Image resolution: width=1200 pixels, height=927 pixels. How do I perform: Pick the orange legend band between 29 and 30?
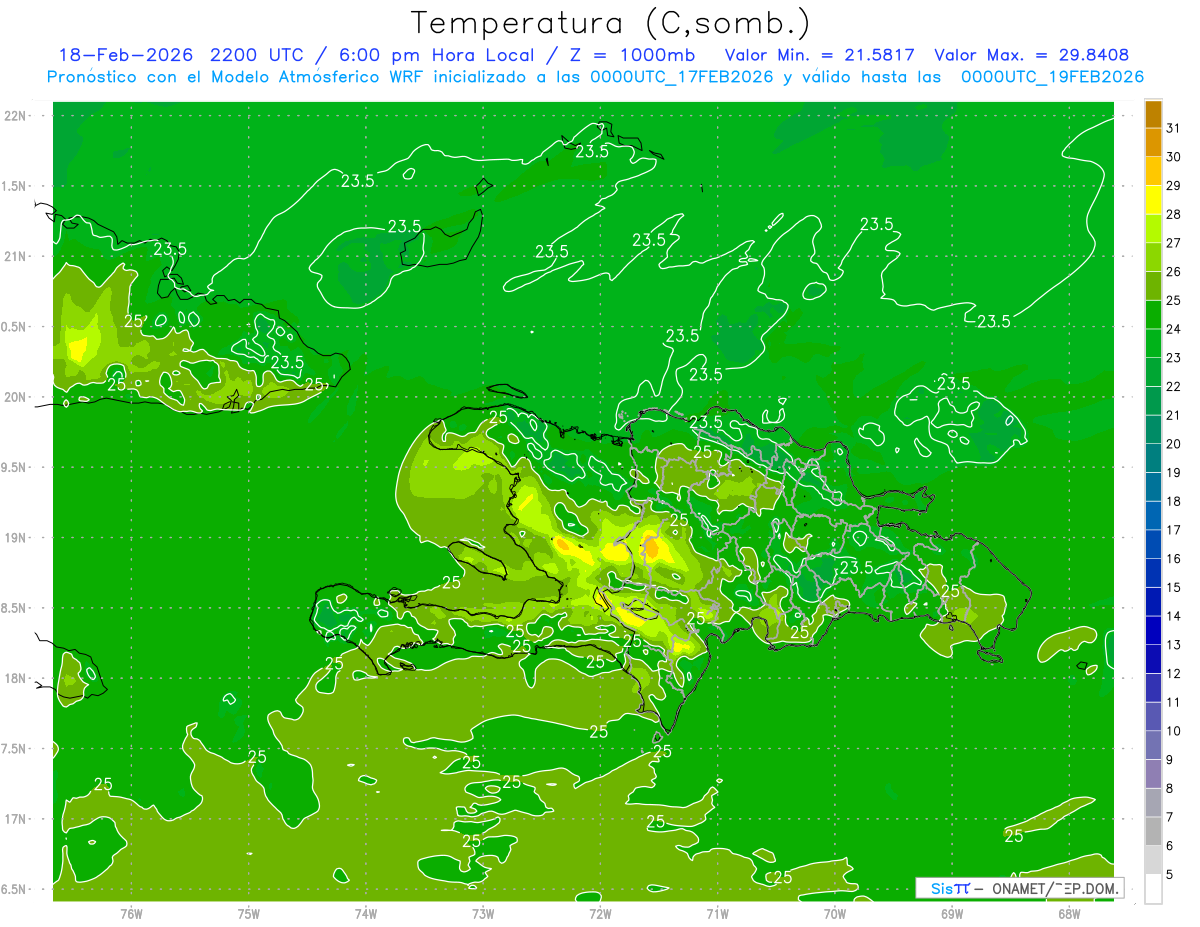coord(1153,171)
